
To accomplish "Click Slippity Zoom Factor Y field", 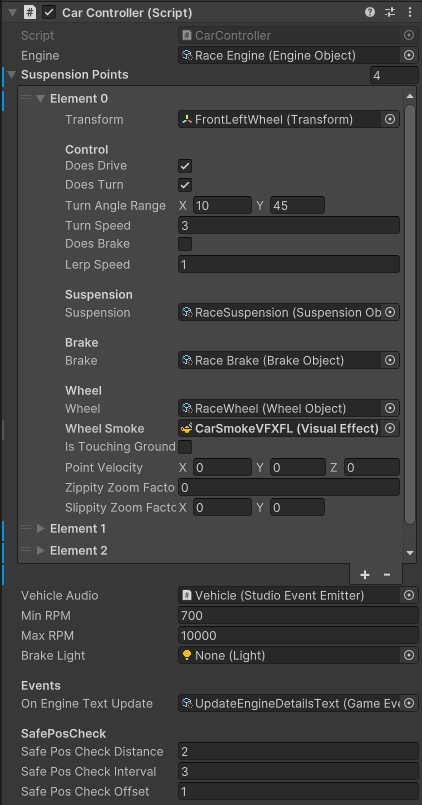I will [x=297, y=507].
